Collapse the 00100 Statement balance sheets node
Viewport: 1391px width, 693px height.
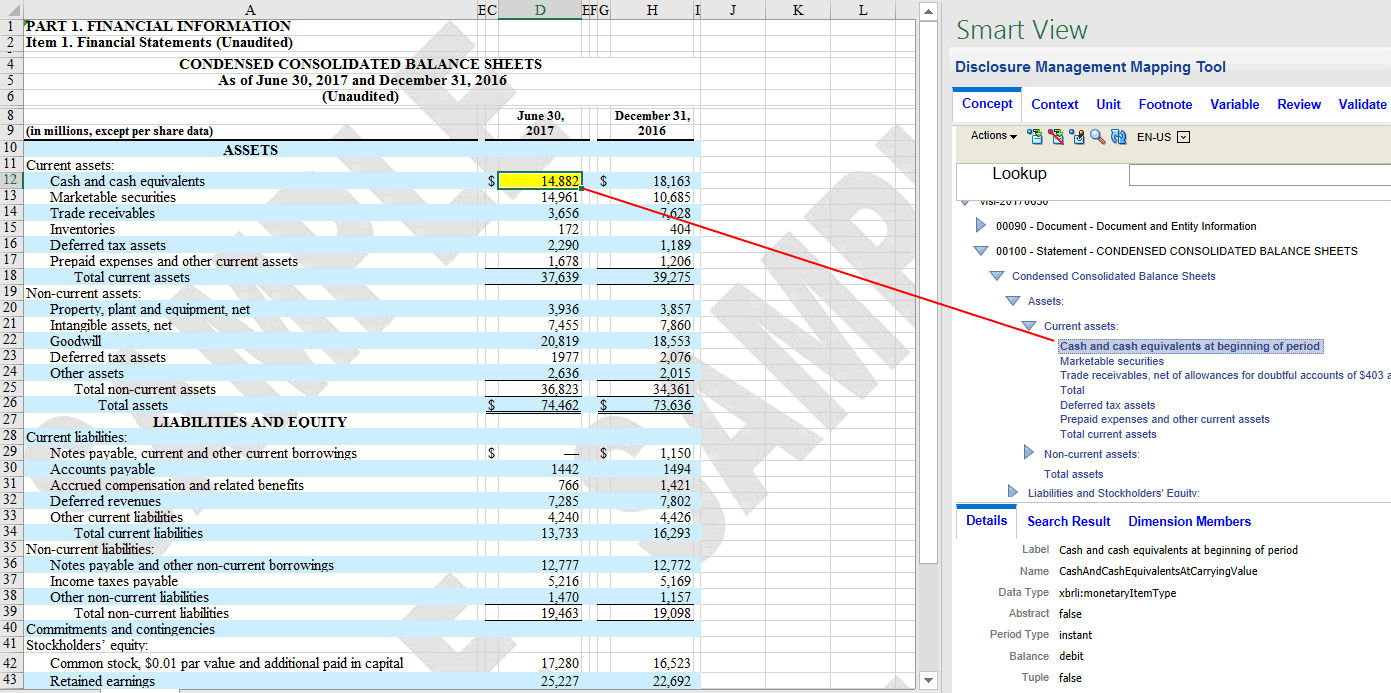click(982, 251)
